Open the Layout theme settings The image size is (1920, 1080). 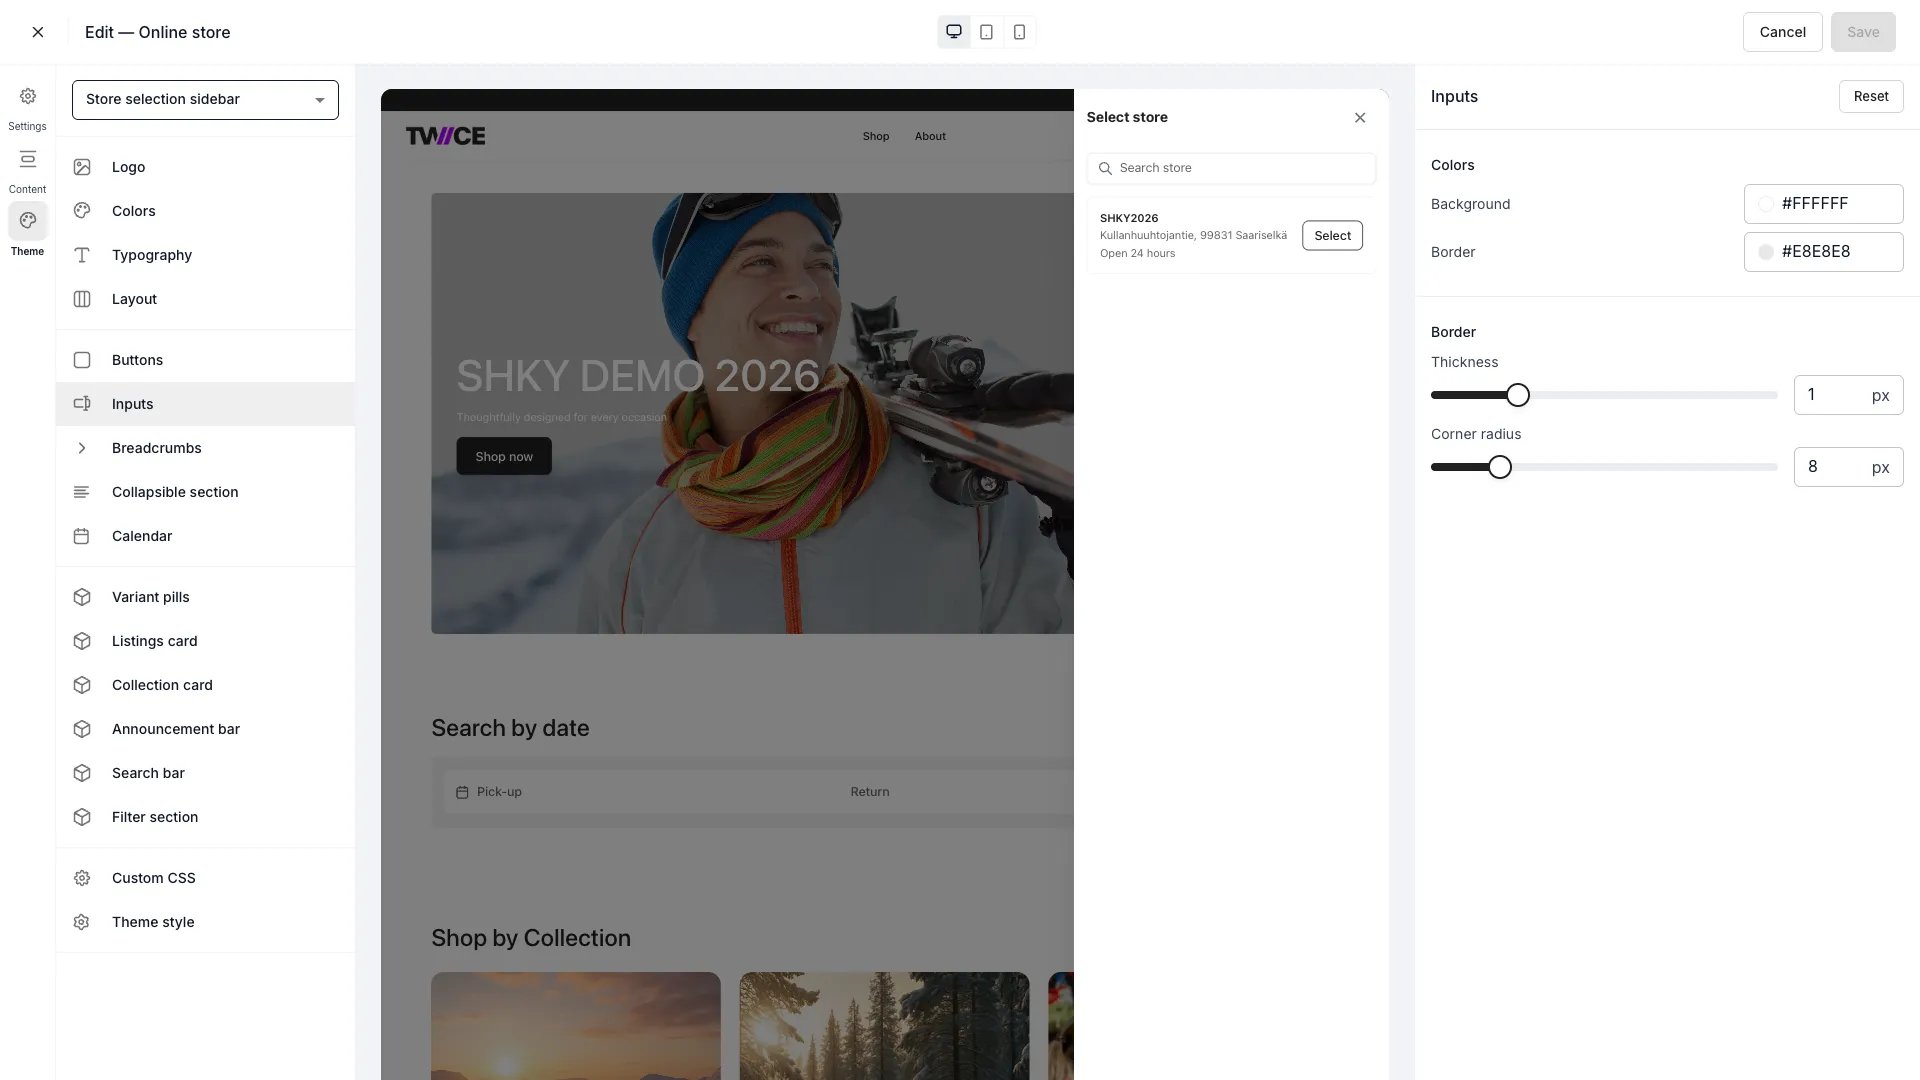coord(205,299)
